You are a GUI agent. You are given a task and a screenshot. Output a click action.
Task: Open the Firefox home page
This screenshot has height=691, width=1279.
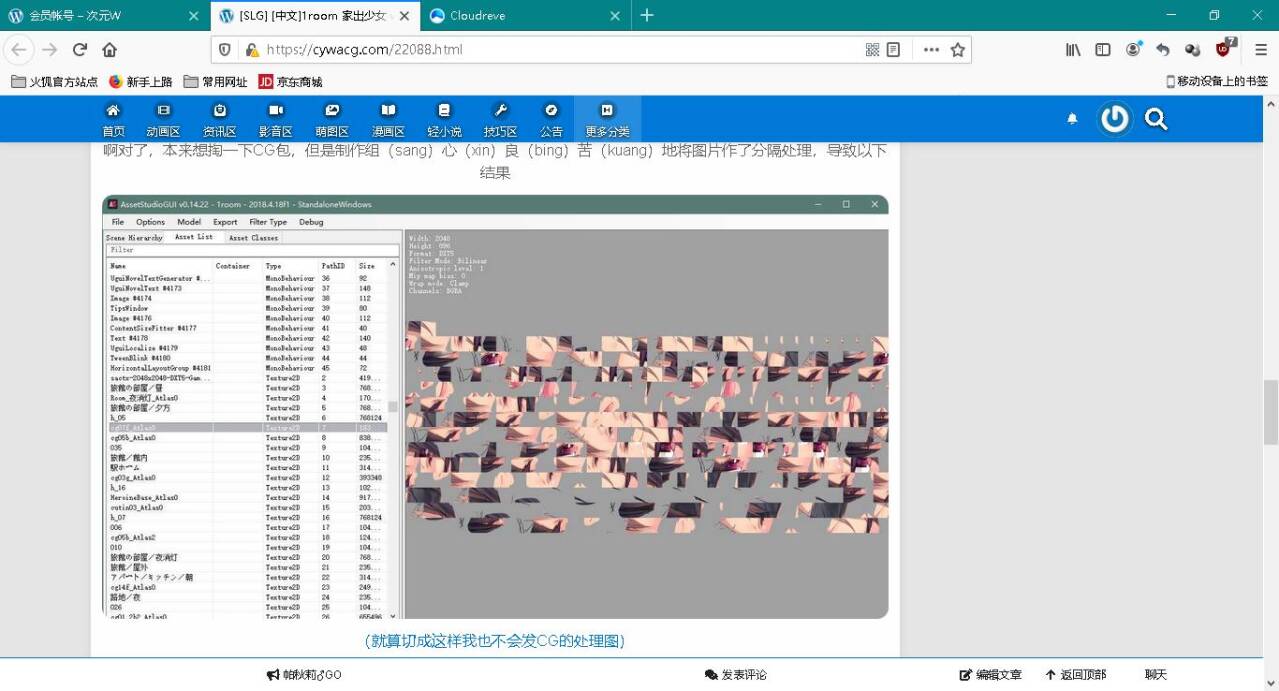110,50
